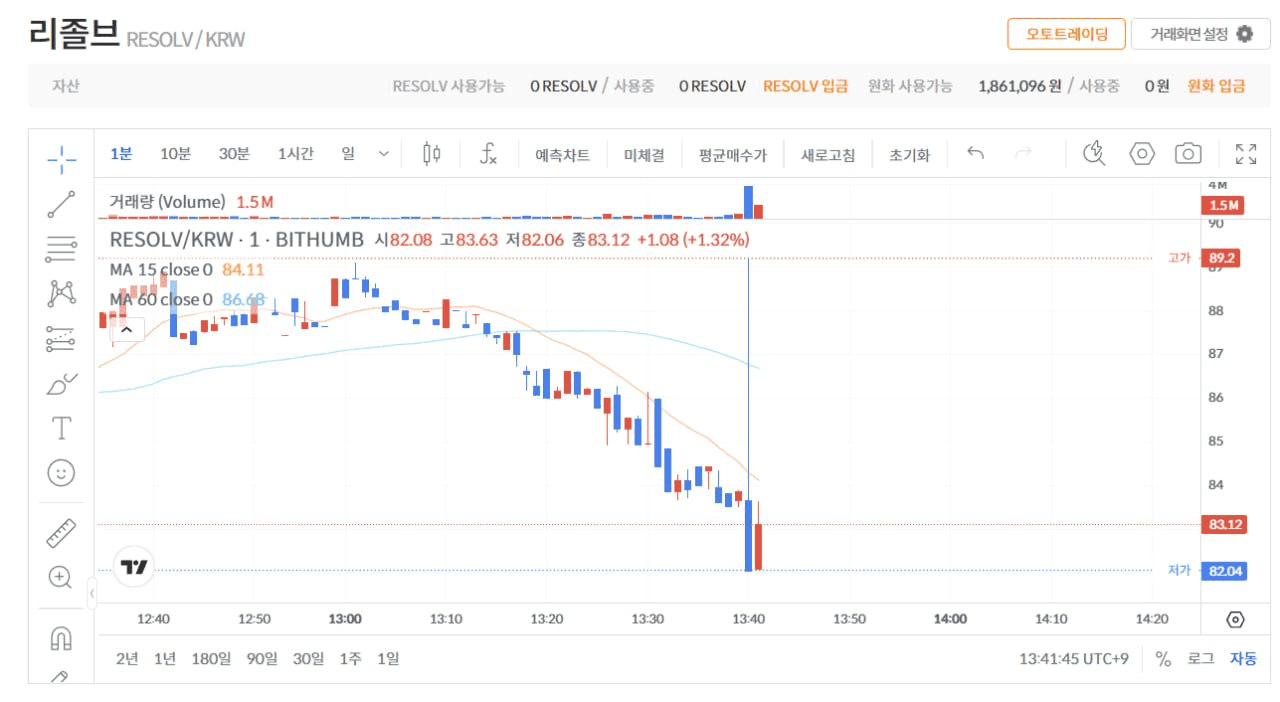The width and height of the screenshot is (1280, 702).
Task: Click the zoom in magnifier tool
Action: coord(61,577)
